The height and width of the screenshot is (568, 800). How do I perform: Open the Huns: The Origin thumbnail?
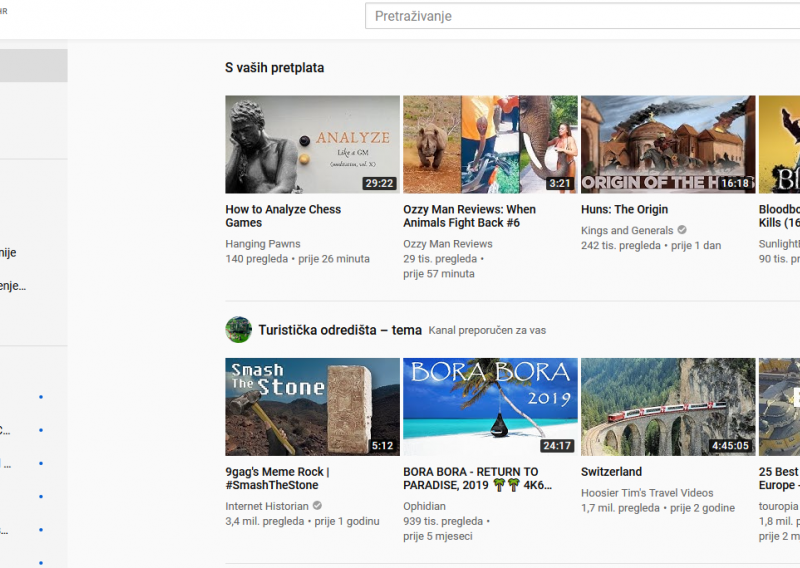(x=668, y=144)
